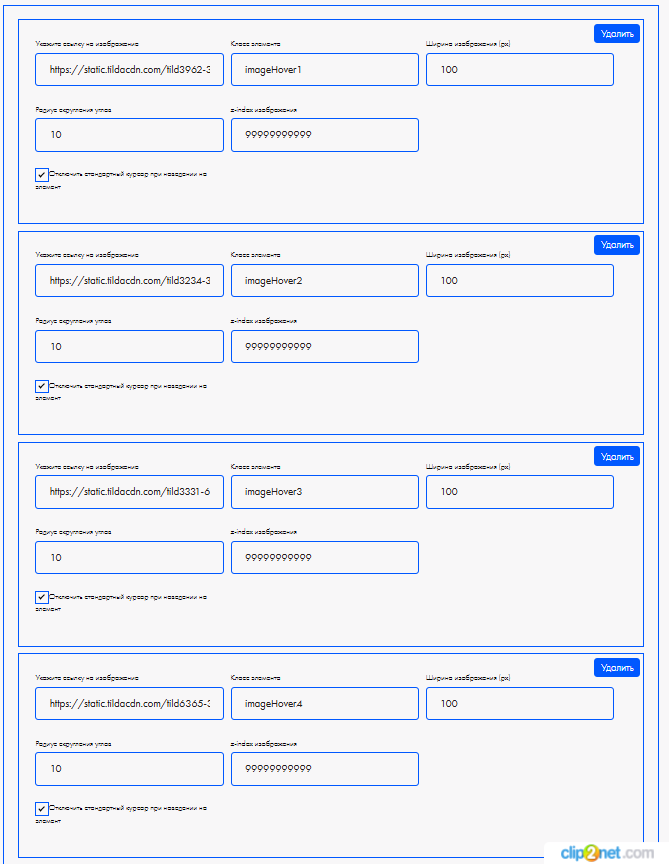Focus the image width field in imageHover4 block
Viewport: 669px width, 864px height.
519,704
